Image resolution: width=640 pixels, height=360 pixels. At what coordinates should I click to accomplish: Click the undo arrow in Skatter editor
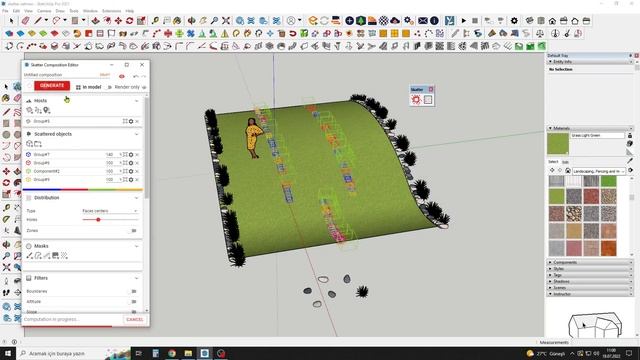(x=136, y=76)
